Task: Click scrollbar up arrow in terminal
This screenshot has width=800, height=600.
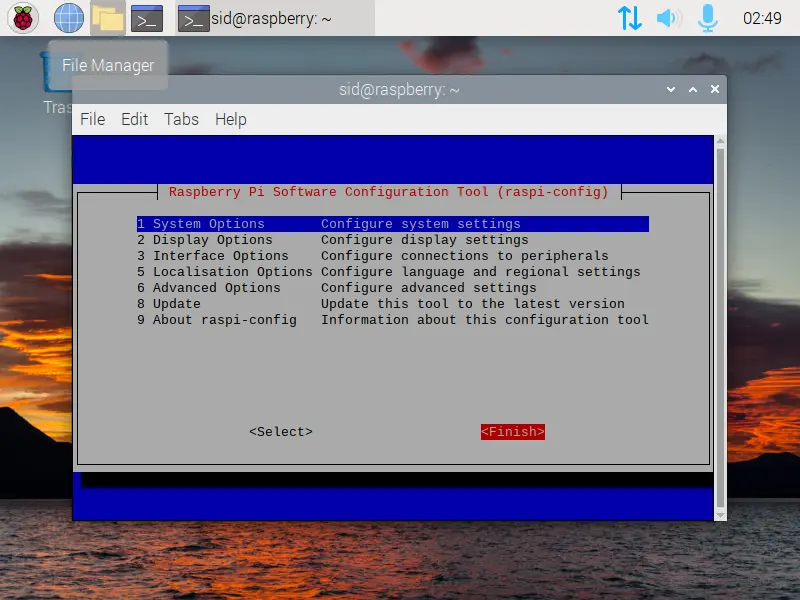Action: (x=720, y=140)
